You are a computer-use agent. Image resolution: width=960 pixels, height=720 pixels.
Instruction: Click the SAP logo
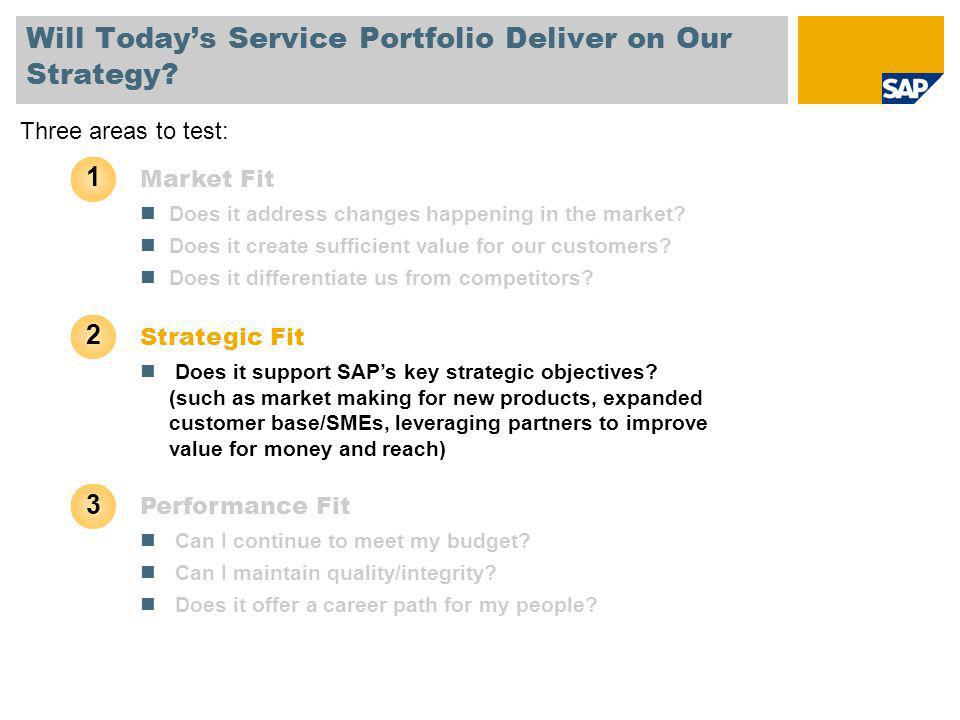coord(912,88)
